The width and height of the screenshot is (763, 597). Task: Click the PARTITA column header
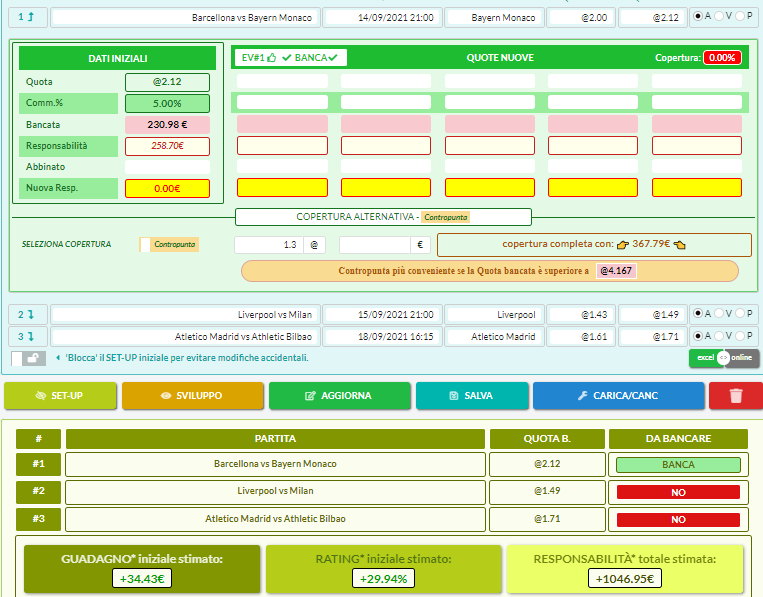click(x=275, y=439)
